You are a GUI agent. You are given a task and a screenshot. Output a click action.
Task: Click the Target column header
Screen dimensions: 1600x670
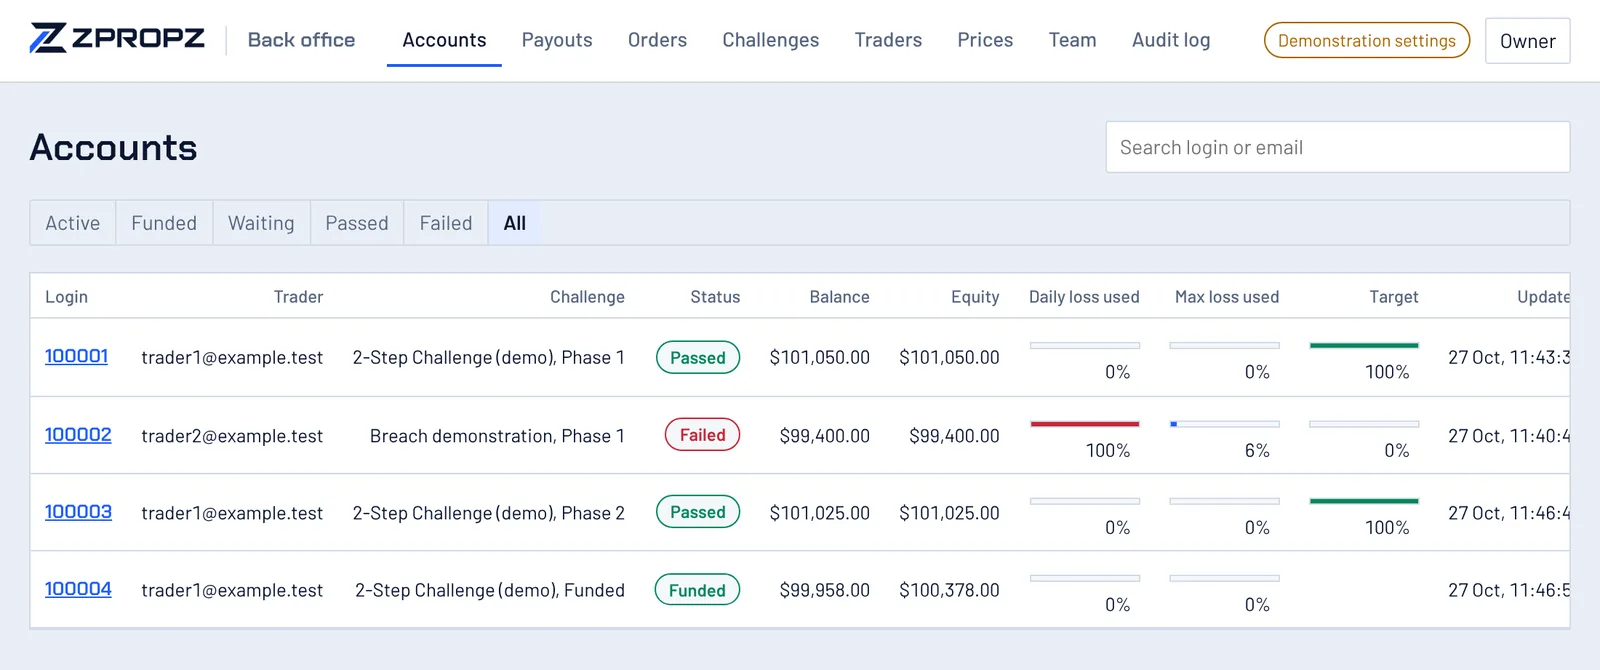(x=1394, y=297)
